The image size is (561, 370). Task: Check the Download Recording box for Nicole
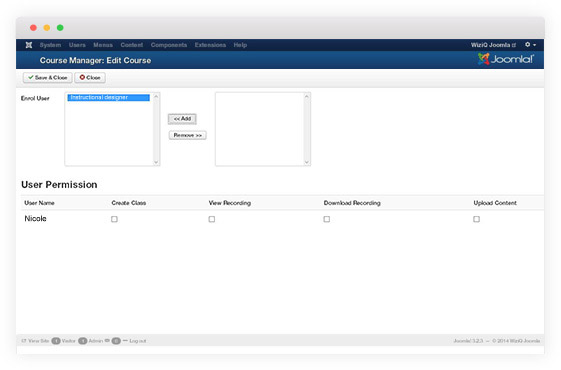327,219
